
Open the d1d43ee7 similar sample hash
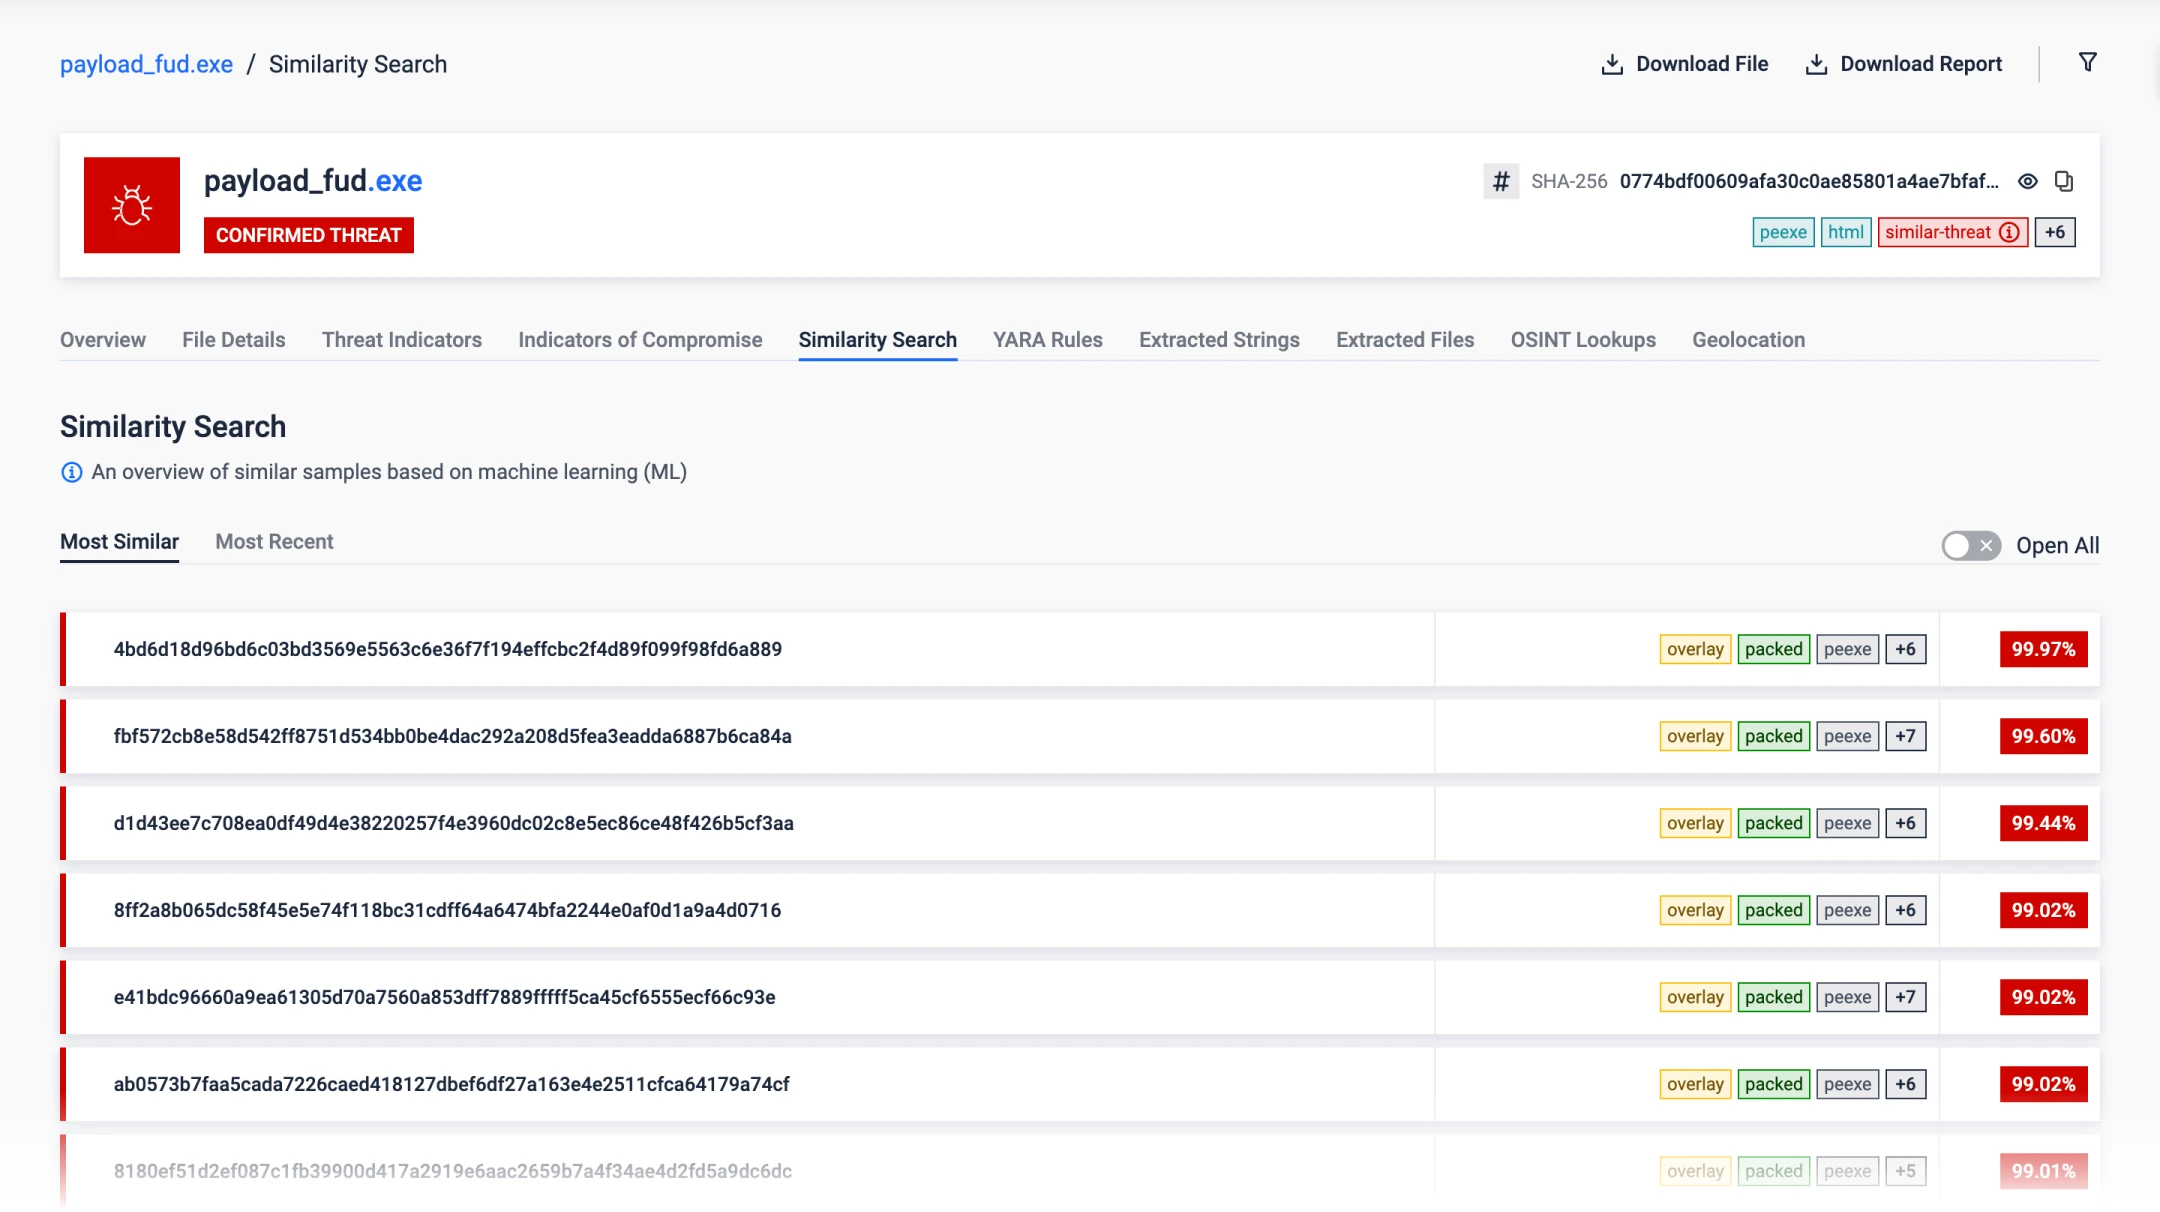[453, 824]
